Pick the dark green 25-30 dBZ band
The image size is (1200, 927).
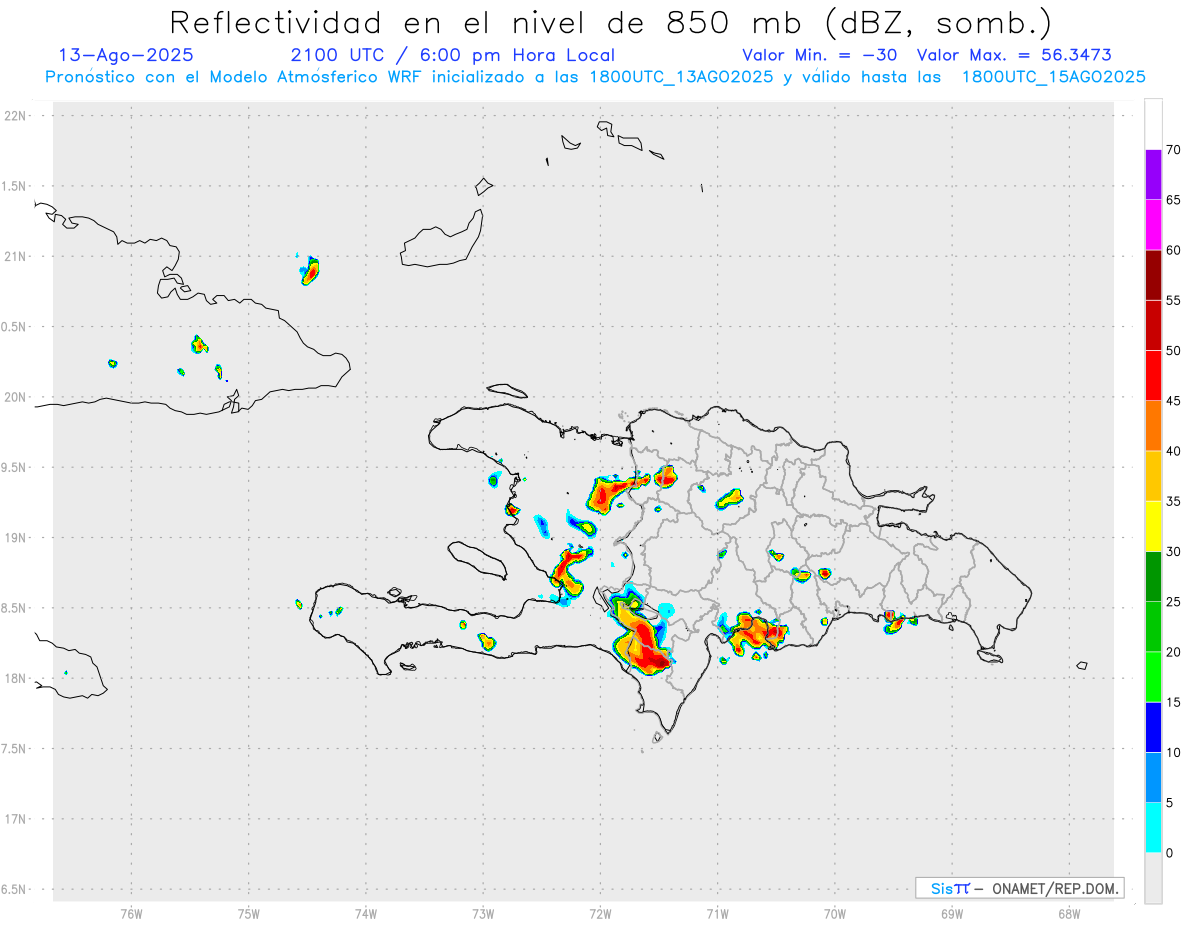coord(1153,577)
